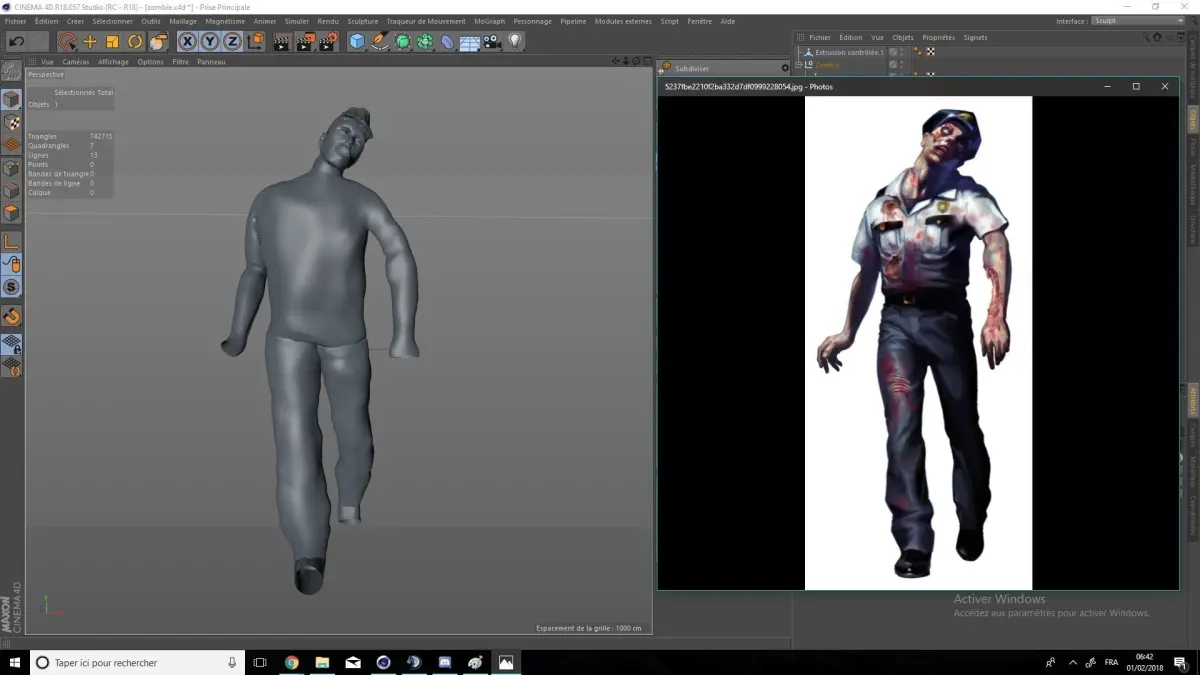Open the Light object icon
Image resolution: width=1200 pixels, height=675 pixels.
pyautogui.click(x=515, y=41)
